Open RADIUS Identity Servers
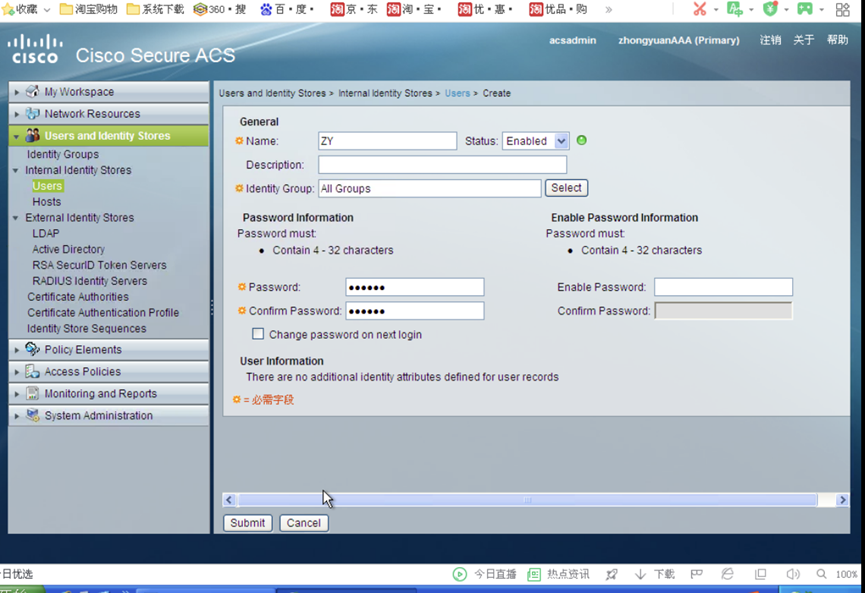The image size is (865, 593). pos(90,281)
